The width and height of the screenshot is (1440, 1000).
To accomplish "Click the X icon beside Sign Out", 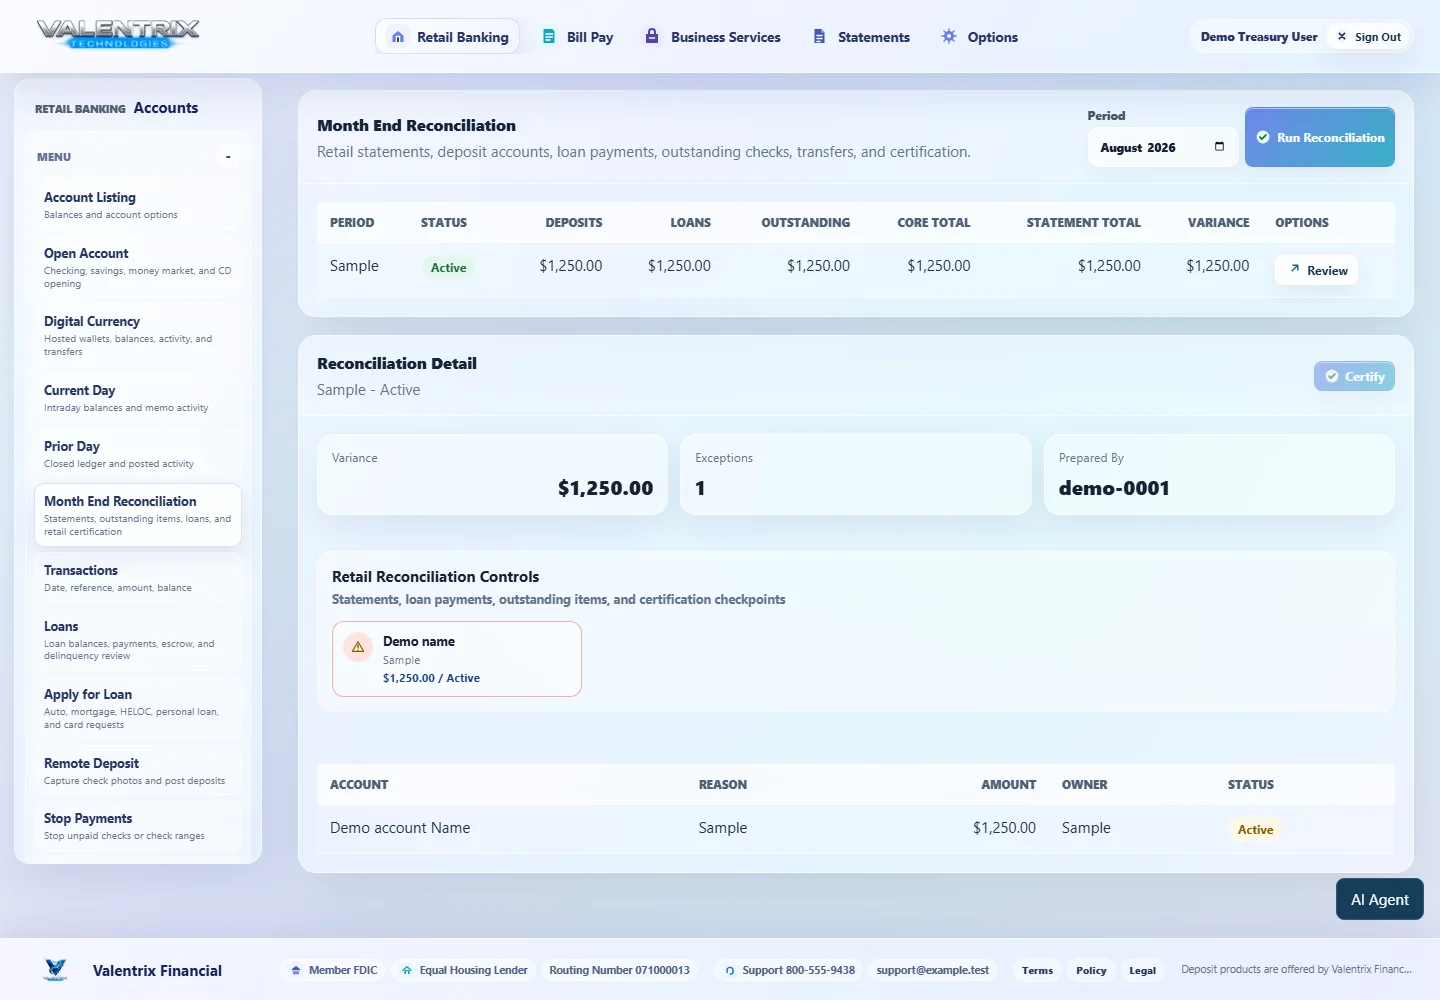I will pos(1342,36).
